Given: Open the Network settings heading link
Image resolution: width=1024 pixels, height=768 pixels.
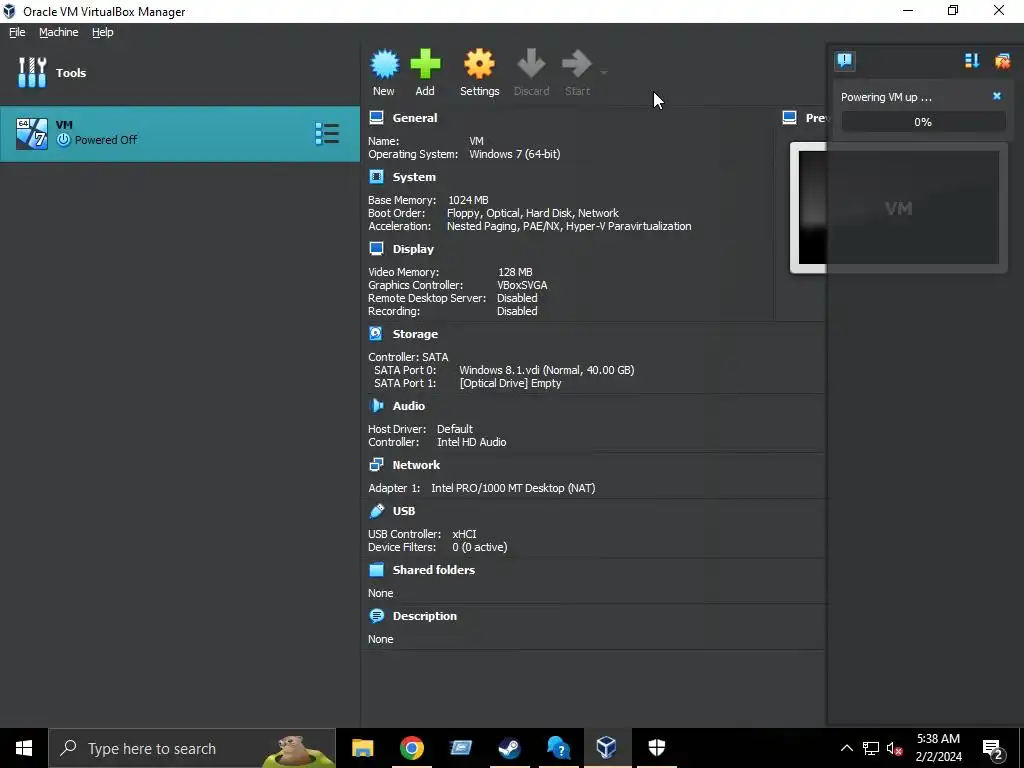Looking at the screenshot, I should click(416, 465).
